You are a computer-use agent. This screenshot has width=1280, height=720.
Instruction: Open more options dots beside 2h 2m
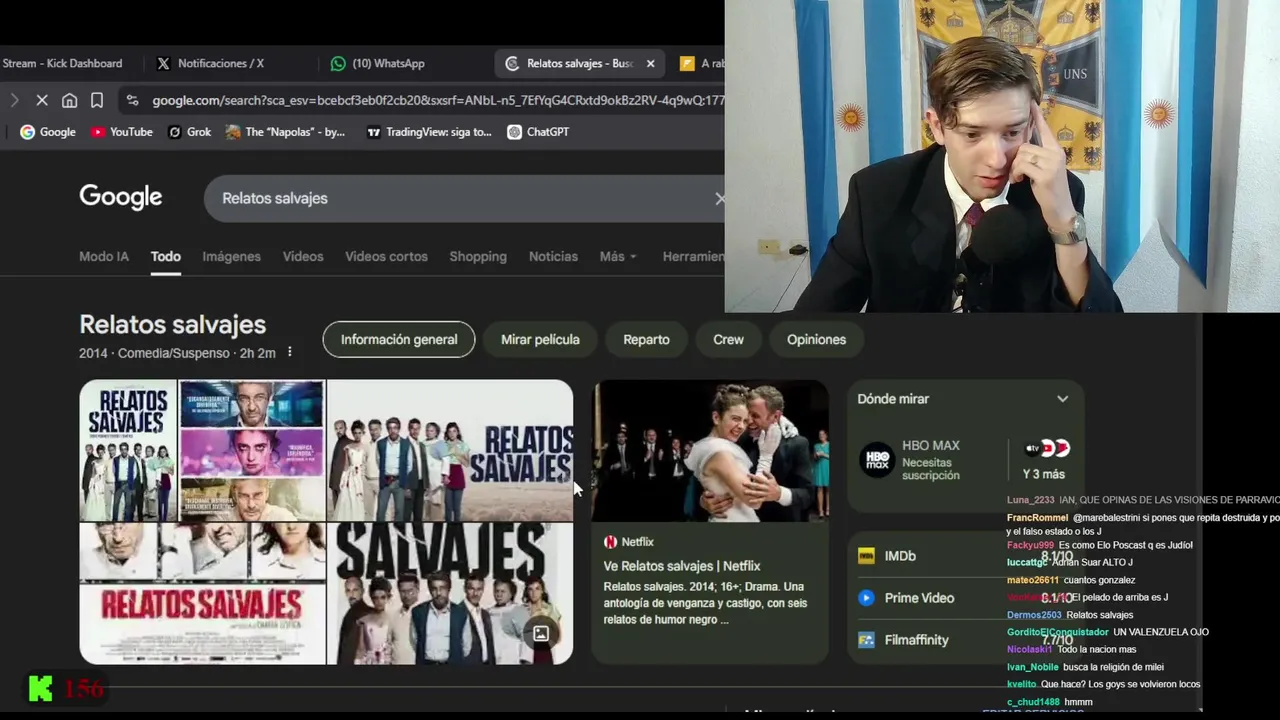coord(290,352)
